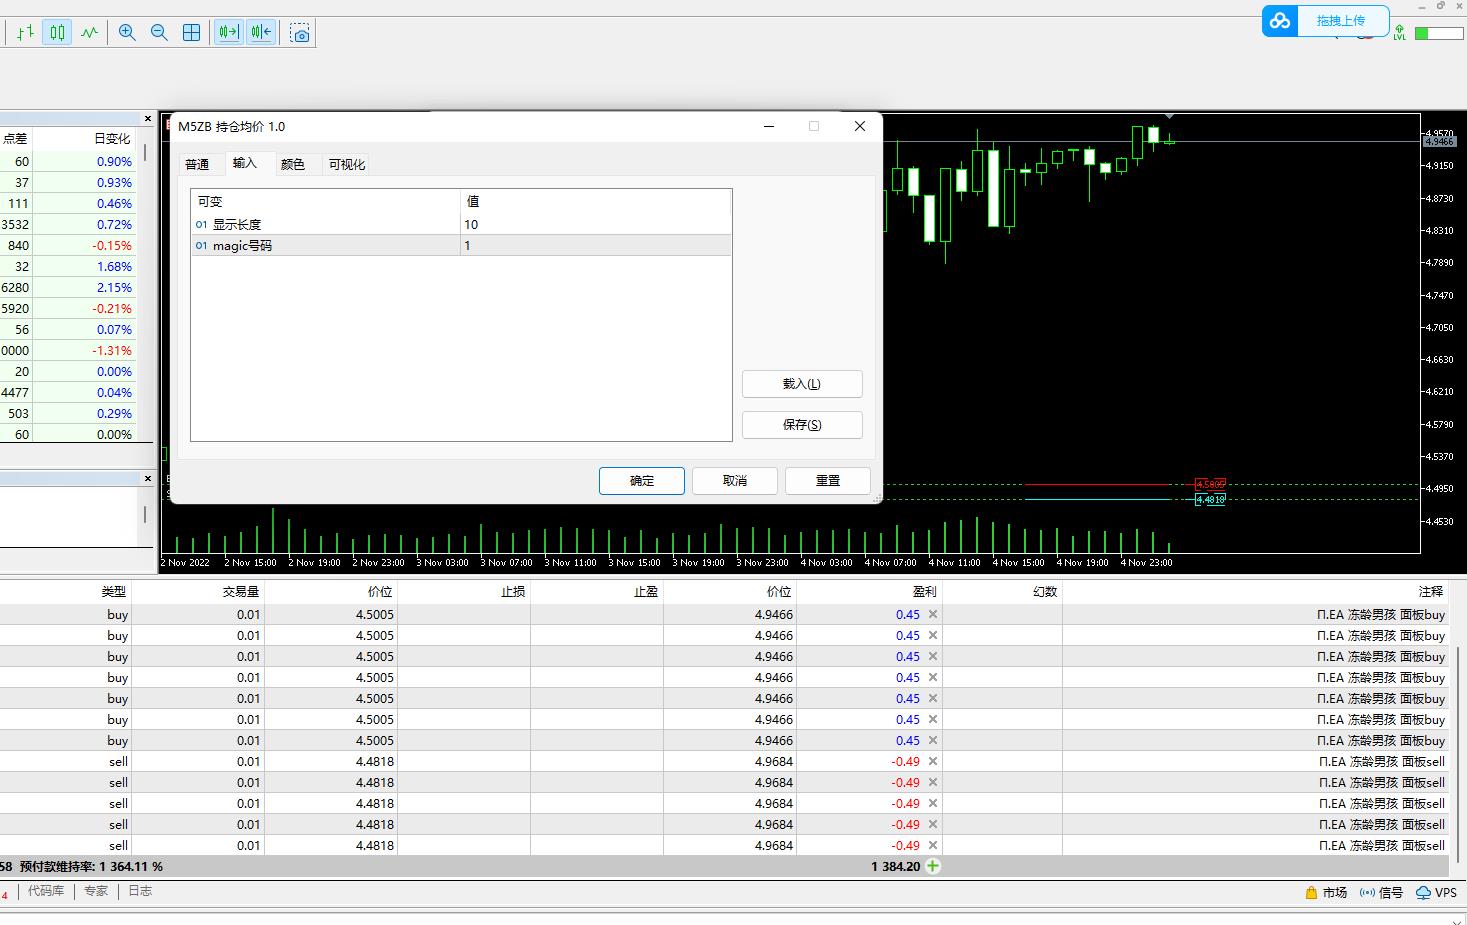
Task: Click the 1.68% daily change cell
Action: point(114,266)
